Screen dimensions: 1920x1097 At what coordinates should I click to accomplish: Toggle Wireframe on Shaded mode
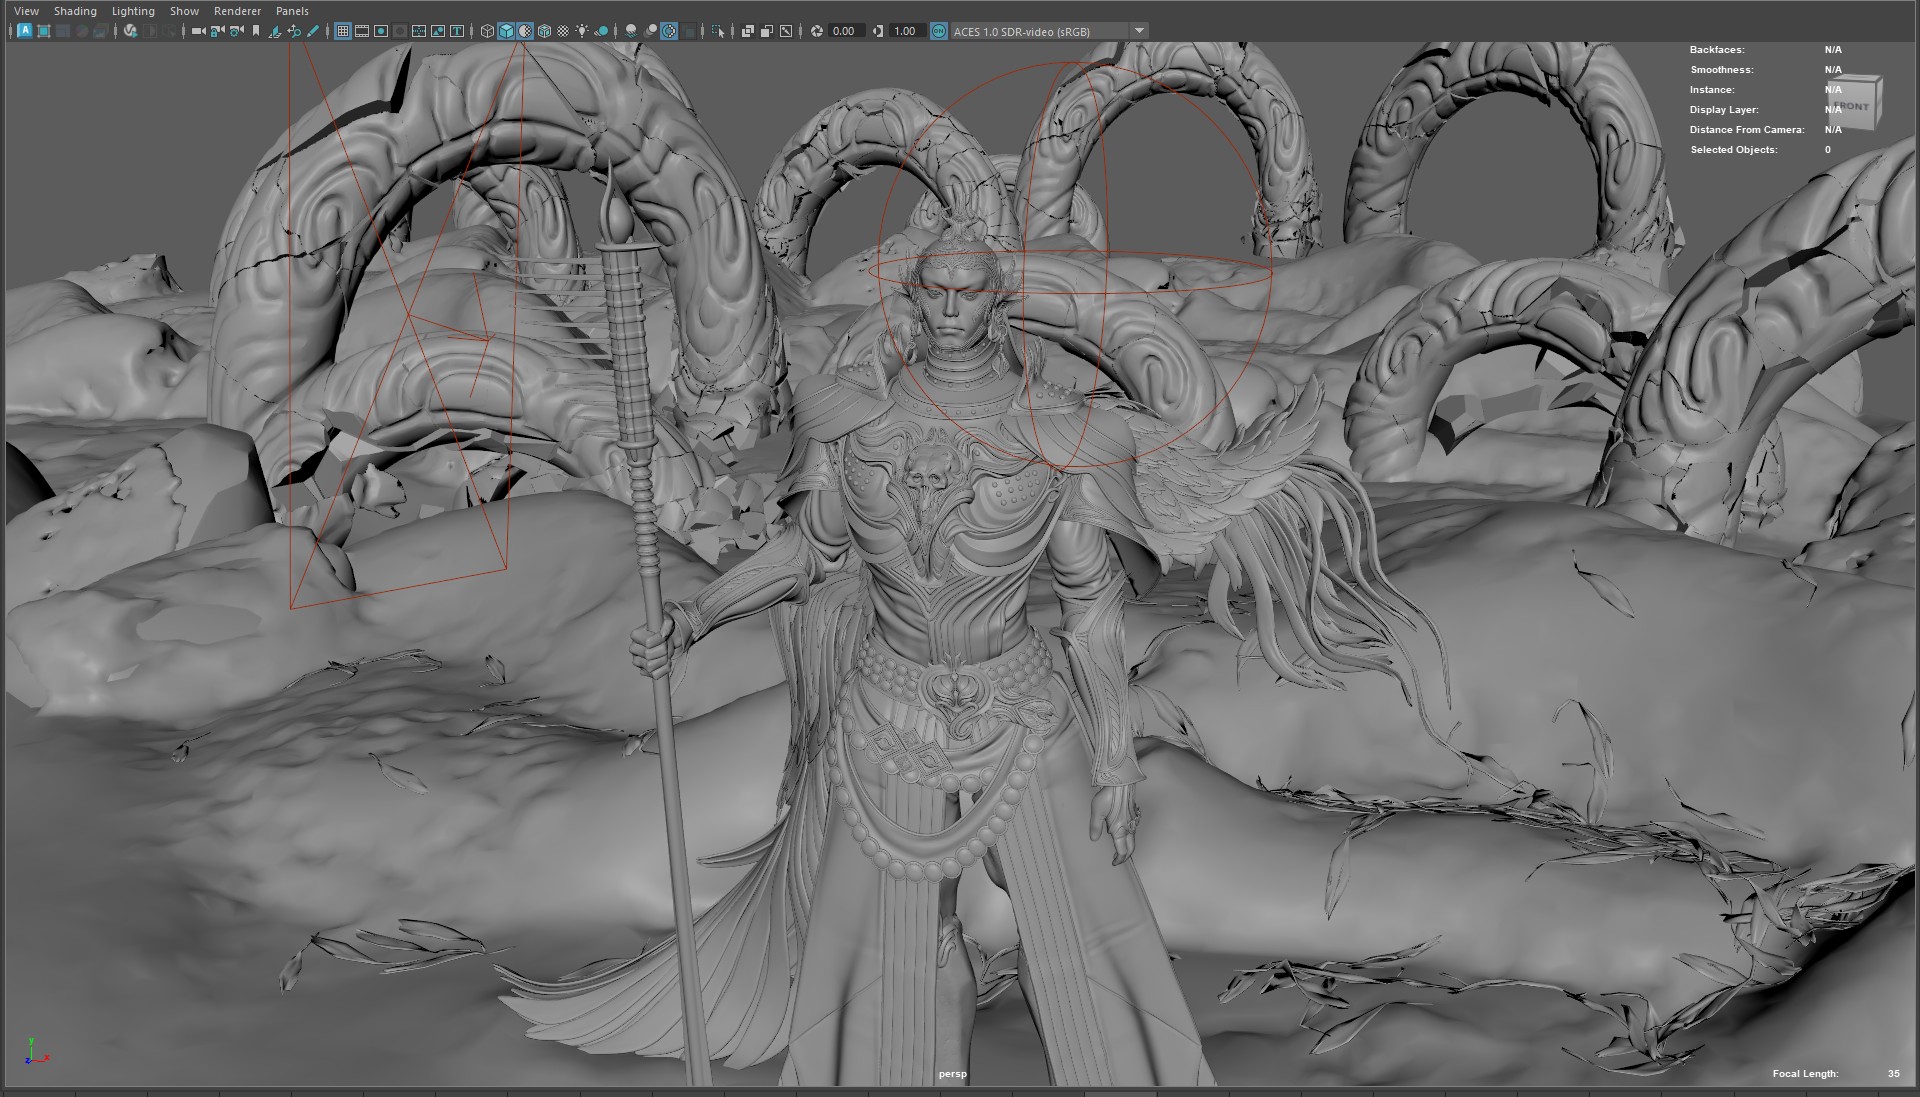pyautogui.click(x=544, y=31)
